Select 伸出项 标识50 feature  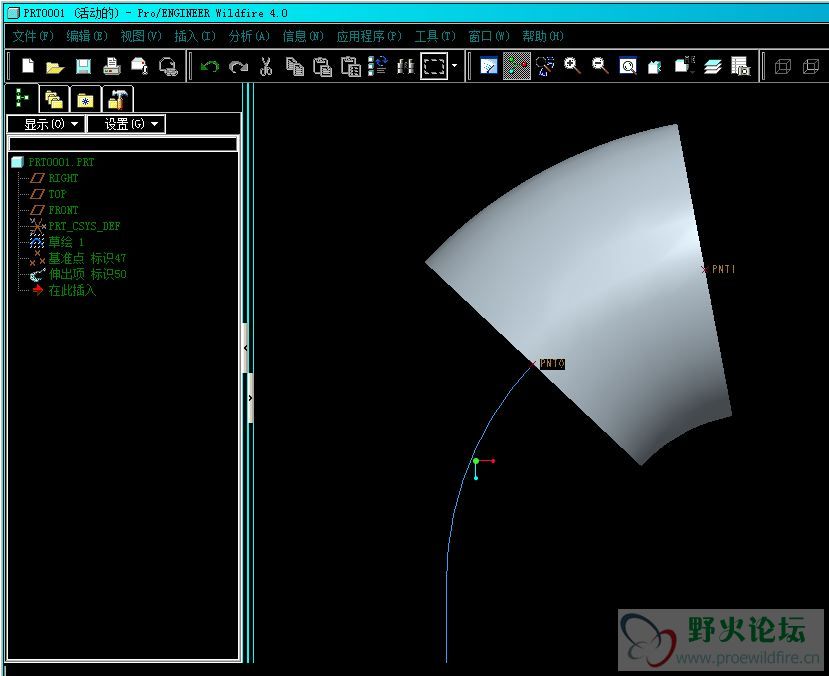click(87, 274)
